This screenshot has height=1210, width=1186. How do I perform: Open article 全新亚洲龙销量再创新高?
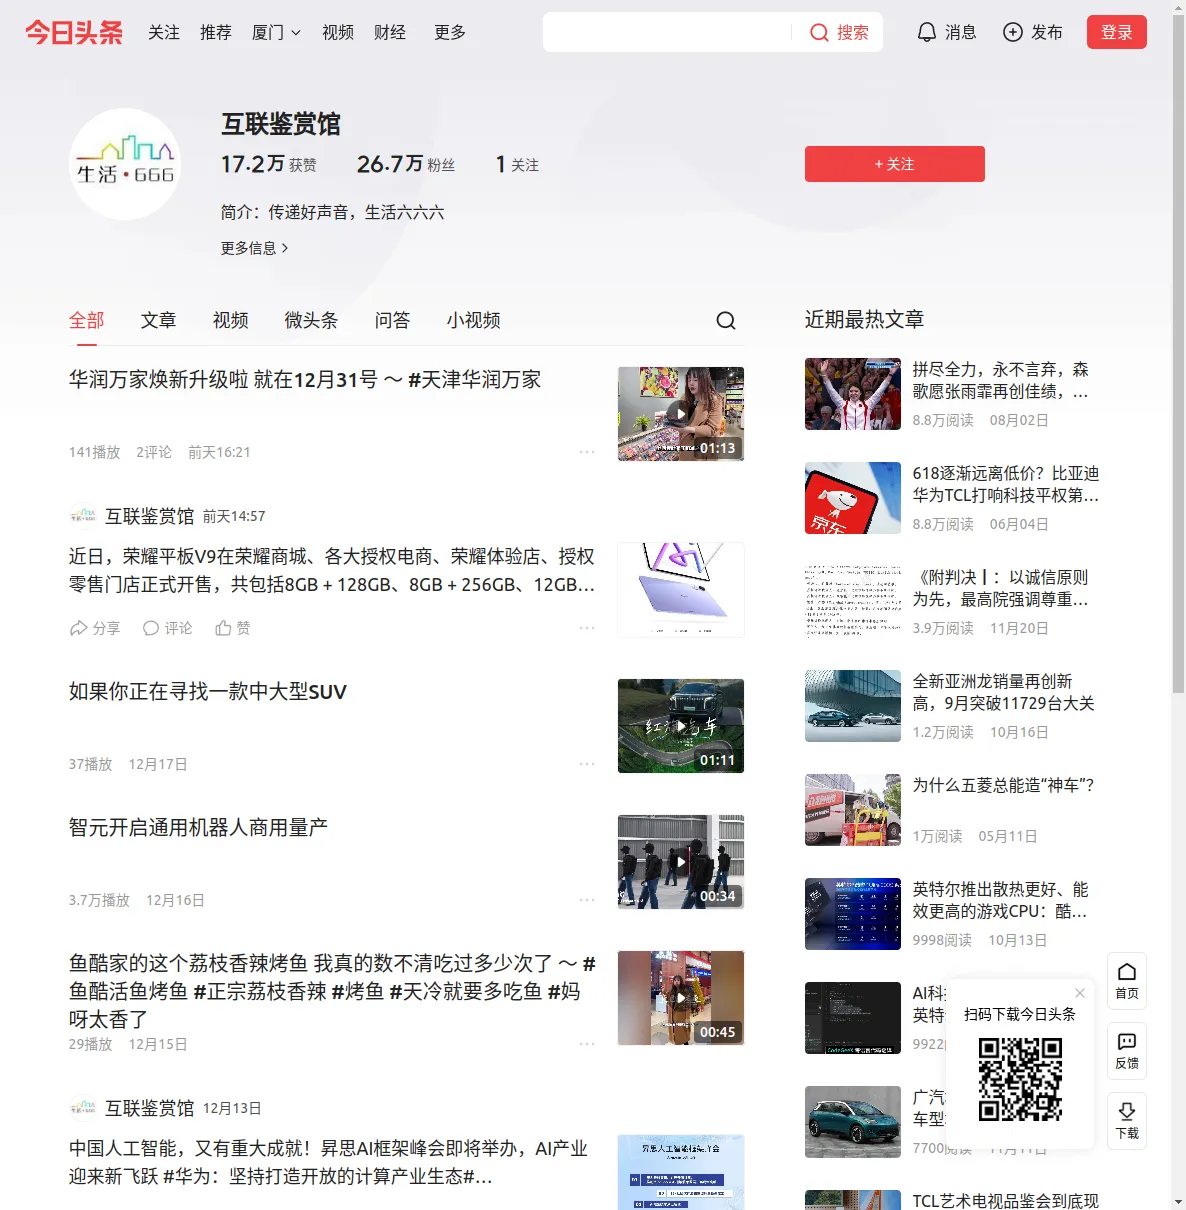click(x=1004, y=693)
